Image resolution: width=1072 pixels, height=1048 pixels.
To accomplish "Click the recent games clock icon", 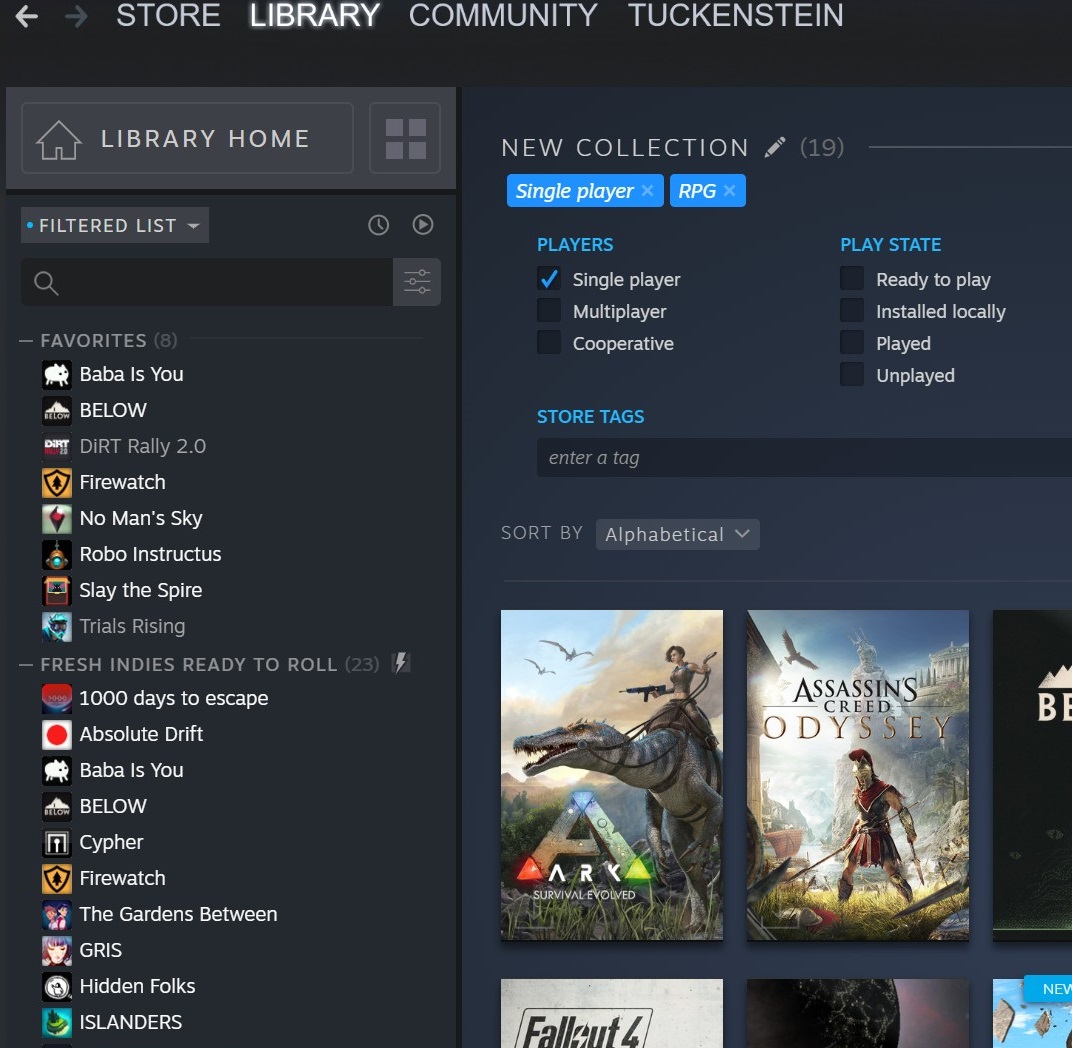I will point(378,225).
